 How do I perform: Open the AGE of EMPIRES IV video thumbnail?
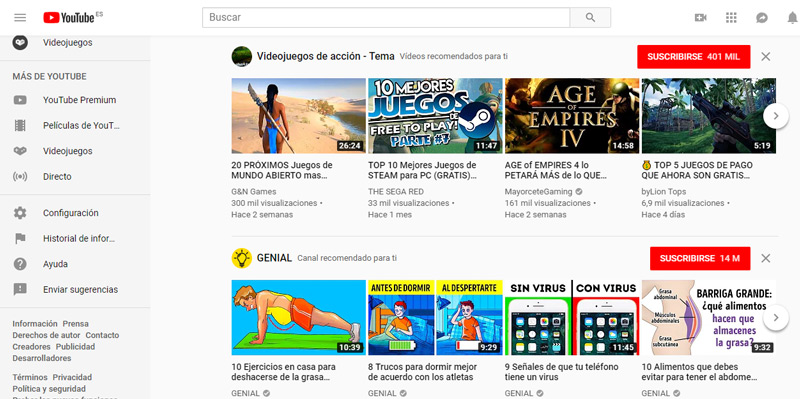click(572, 116)
